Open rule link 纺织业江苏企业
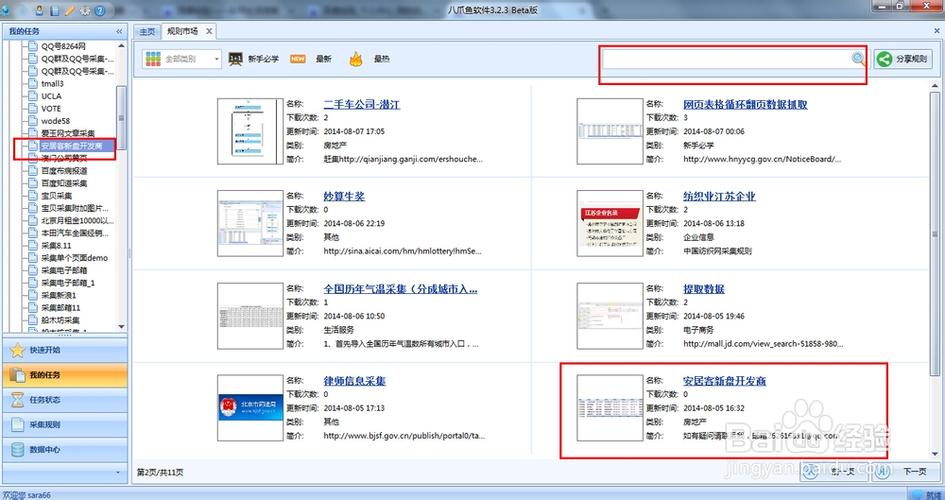Image resolution: width=945 pixels, height=500 pixels. [x=719, y=196]
